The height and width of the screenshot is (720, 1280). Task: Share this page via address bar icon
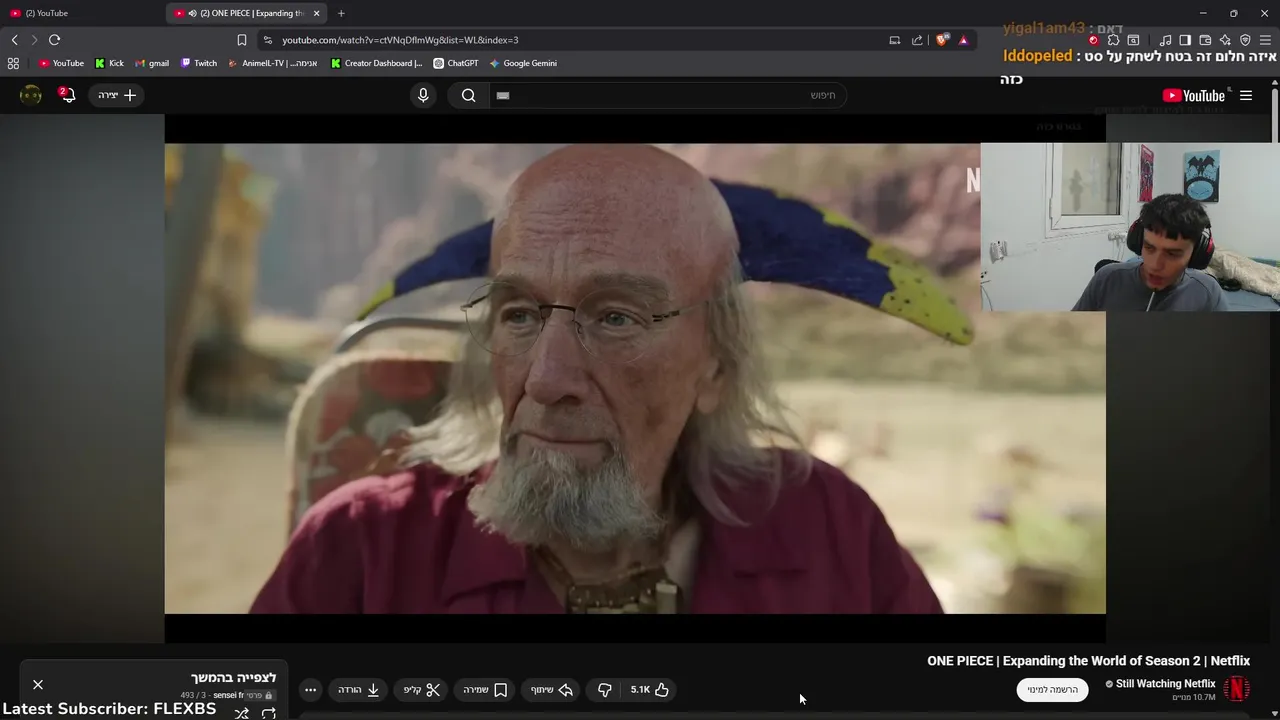917,40
